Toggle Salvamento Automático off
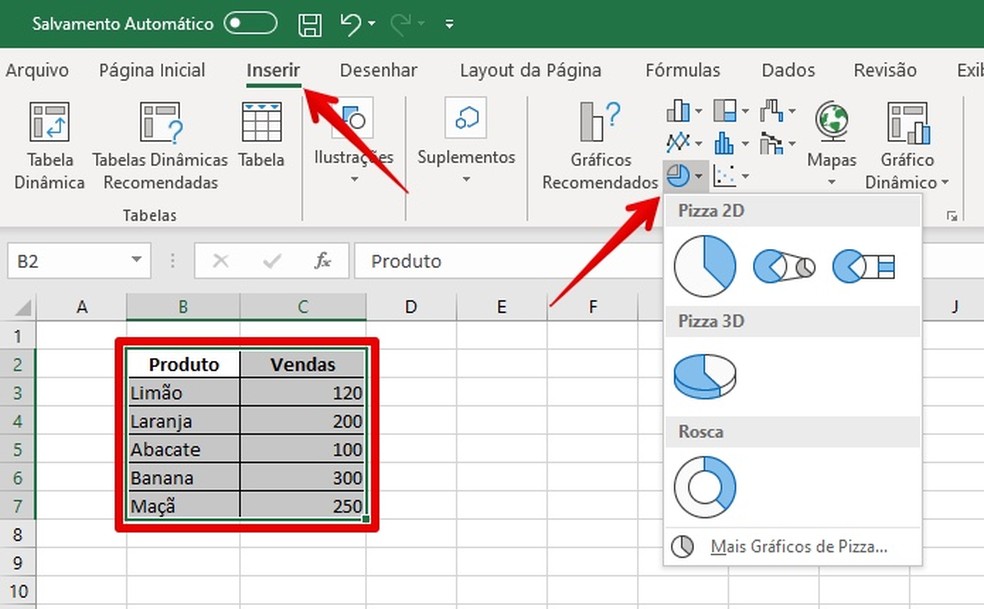The height and width of the screenshot is (609, 984). coord(250,22)
